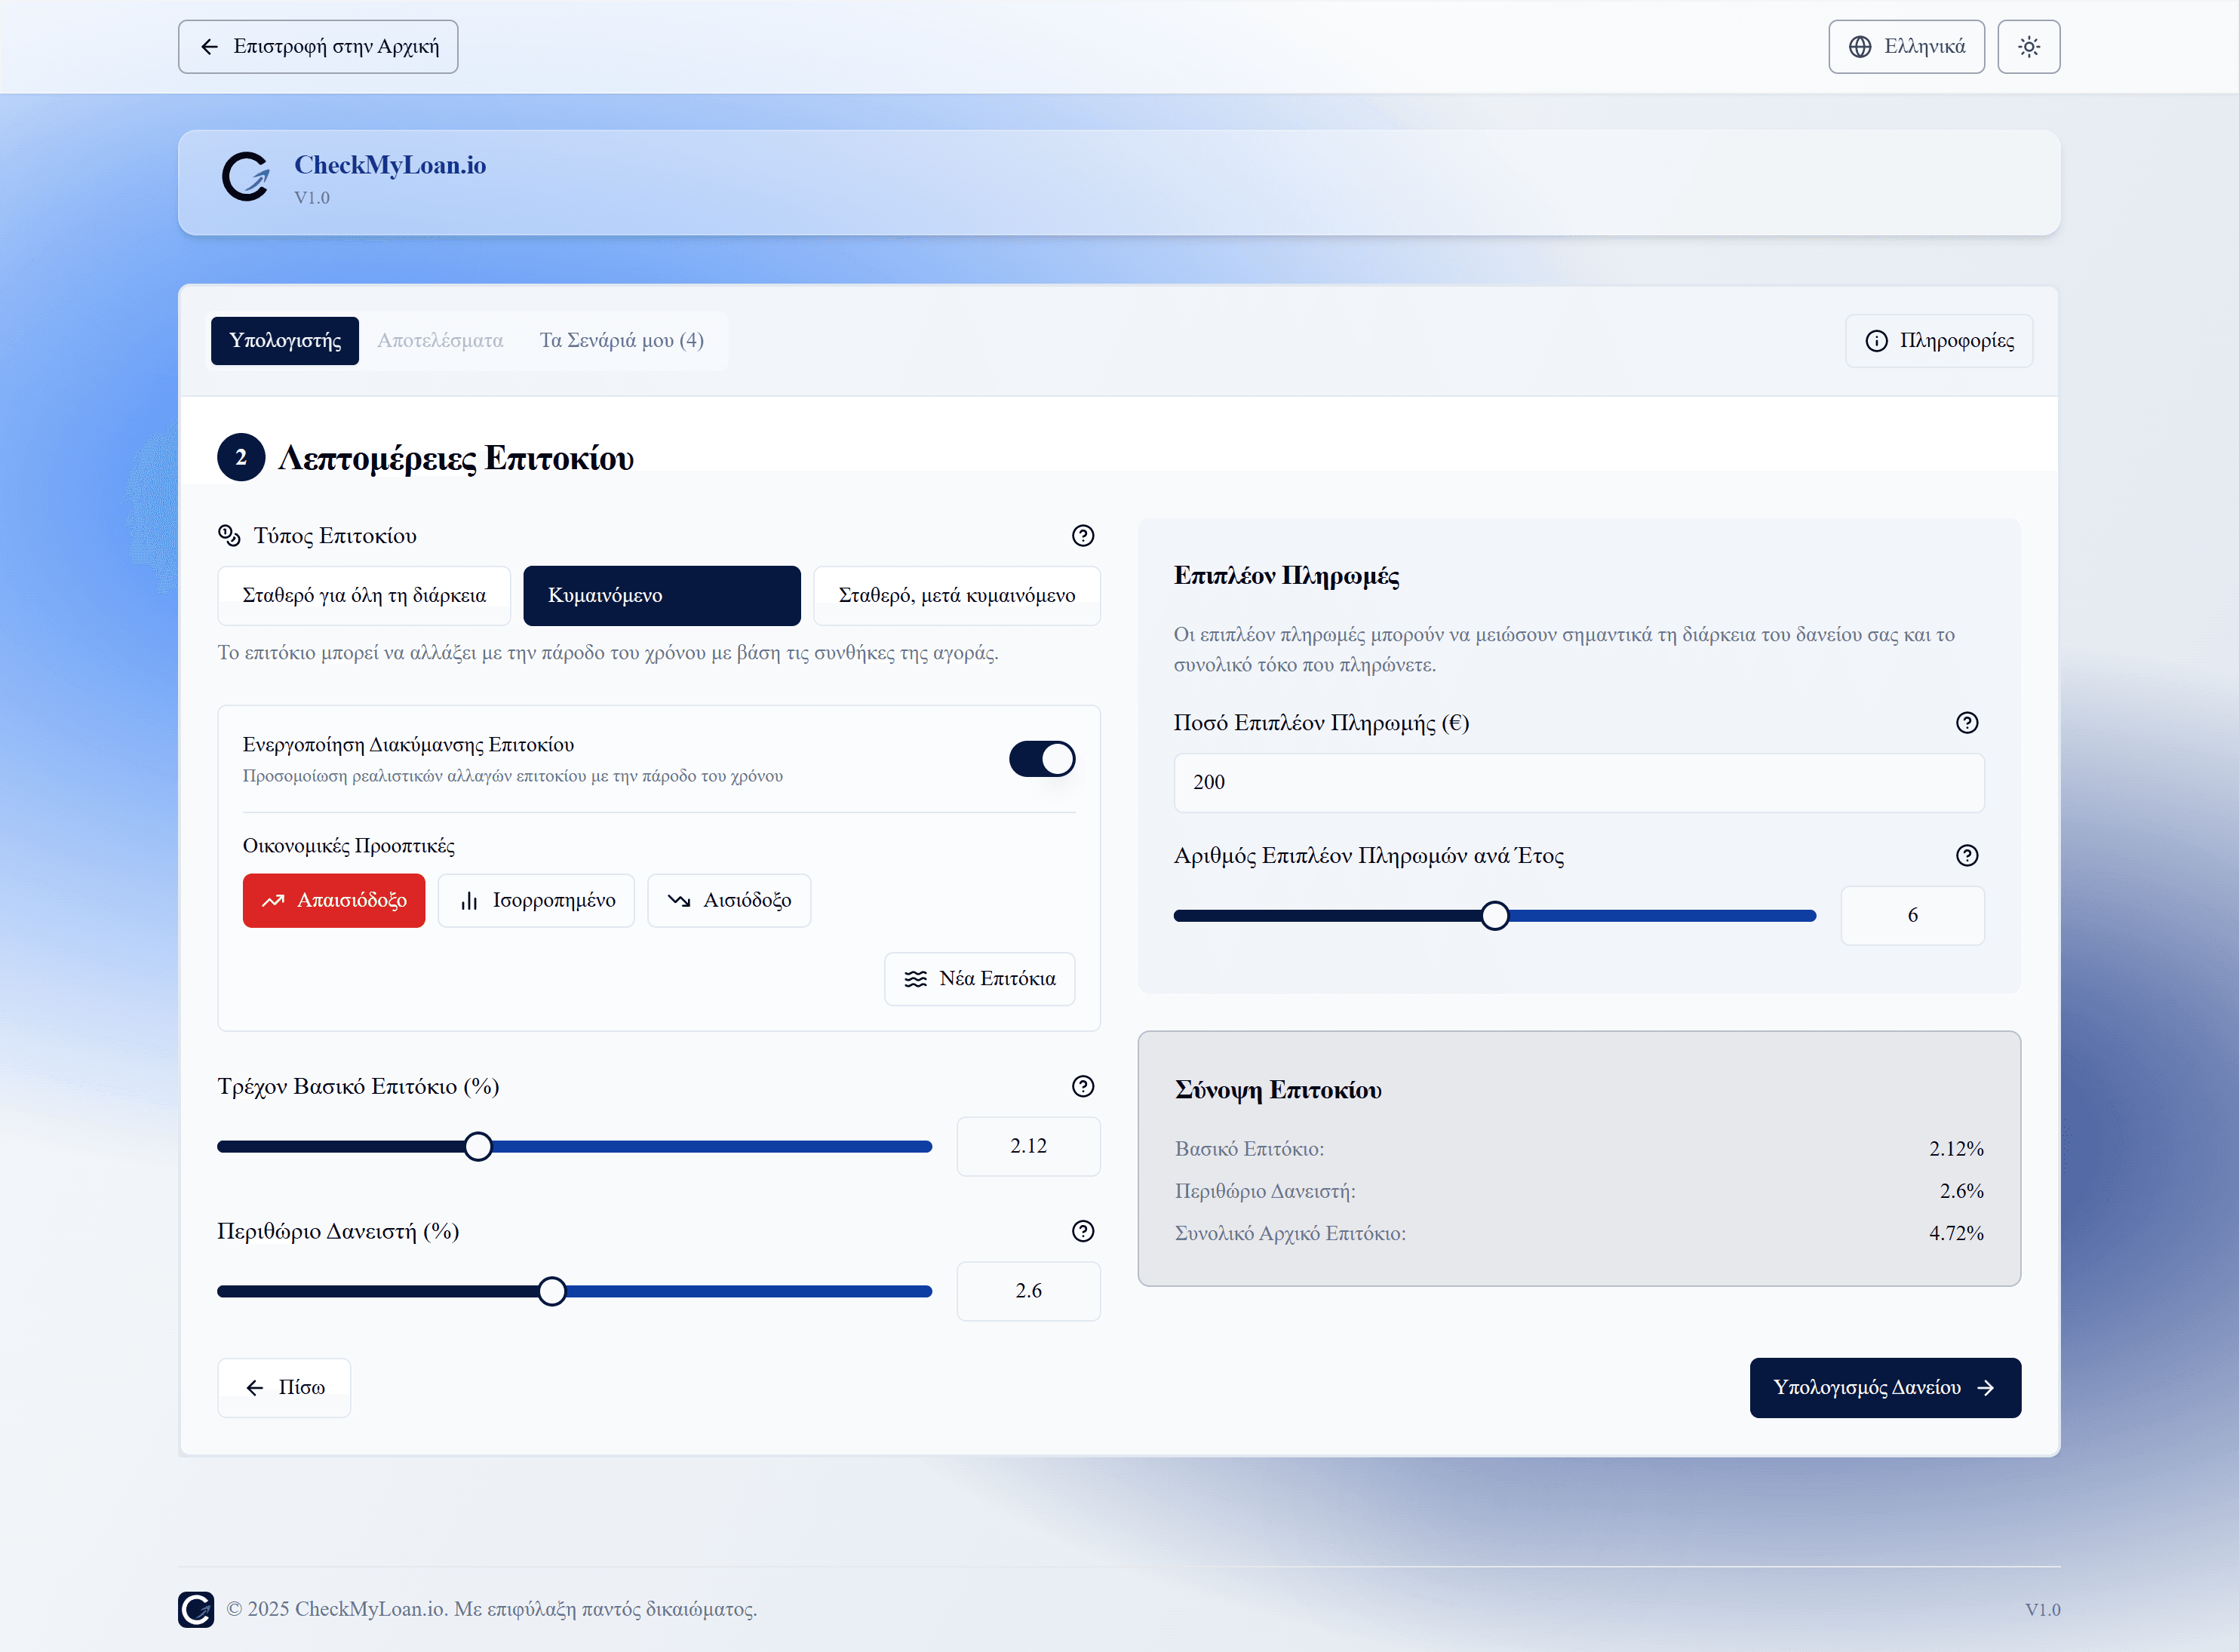
Task: Select Σταθερό, μετά κυμαινόμενο rate type
Action: tap(956, 596)
